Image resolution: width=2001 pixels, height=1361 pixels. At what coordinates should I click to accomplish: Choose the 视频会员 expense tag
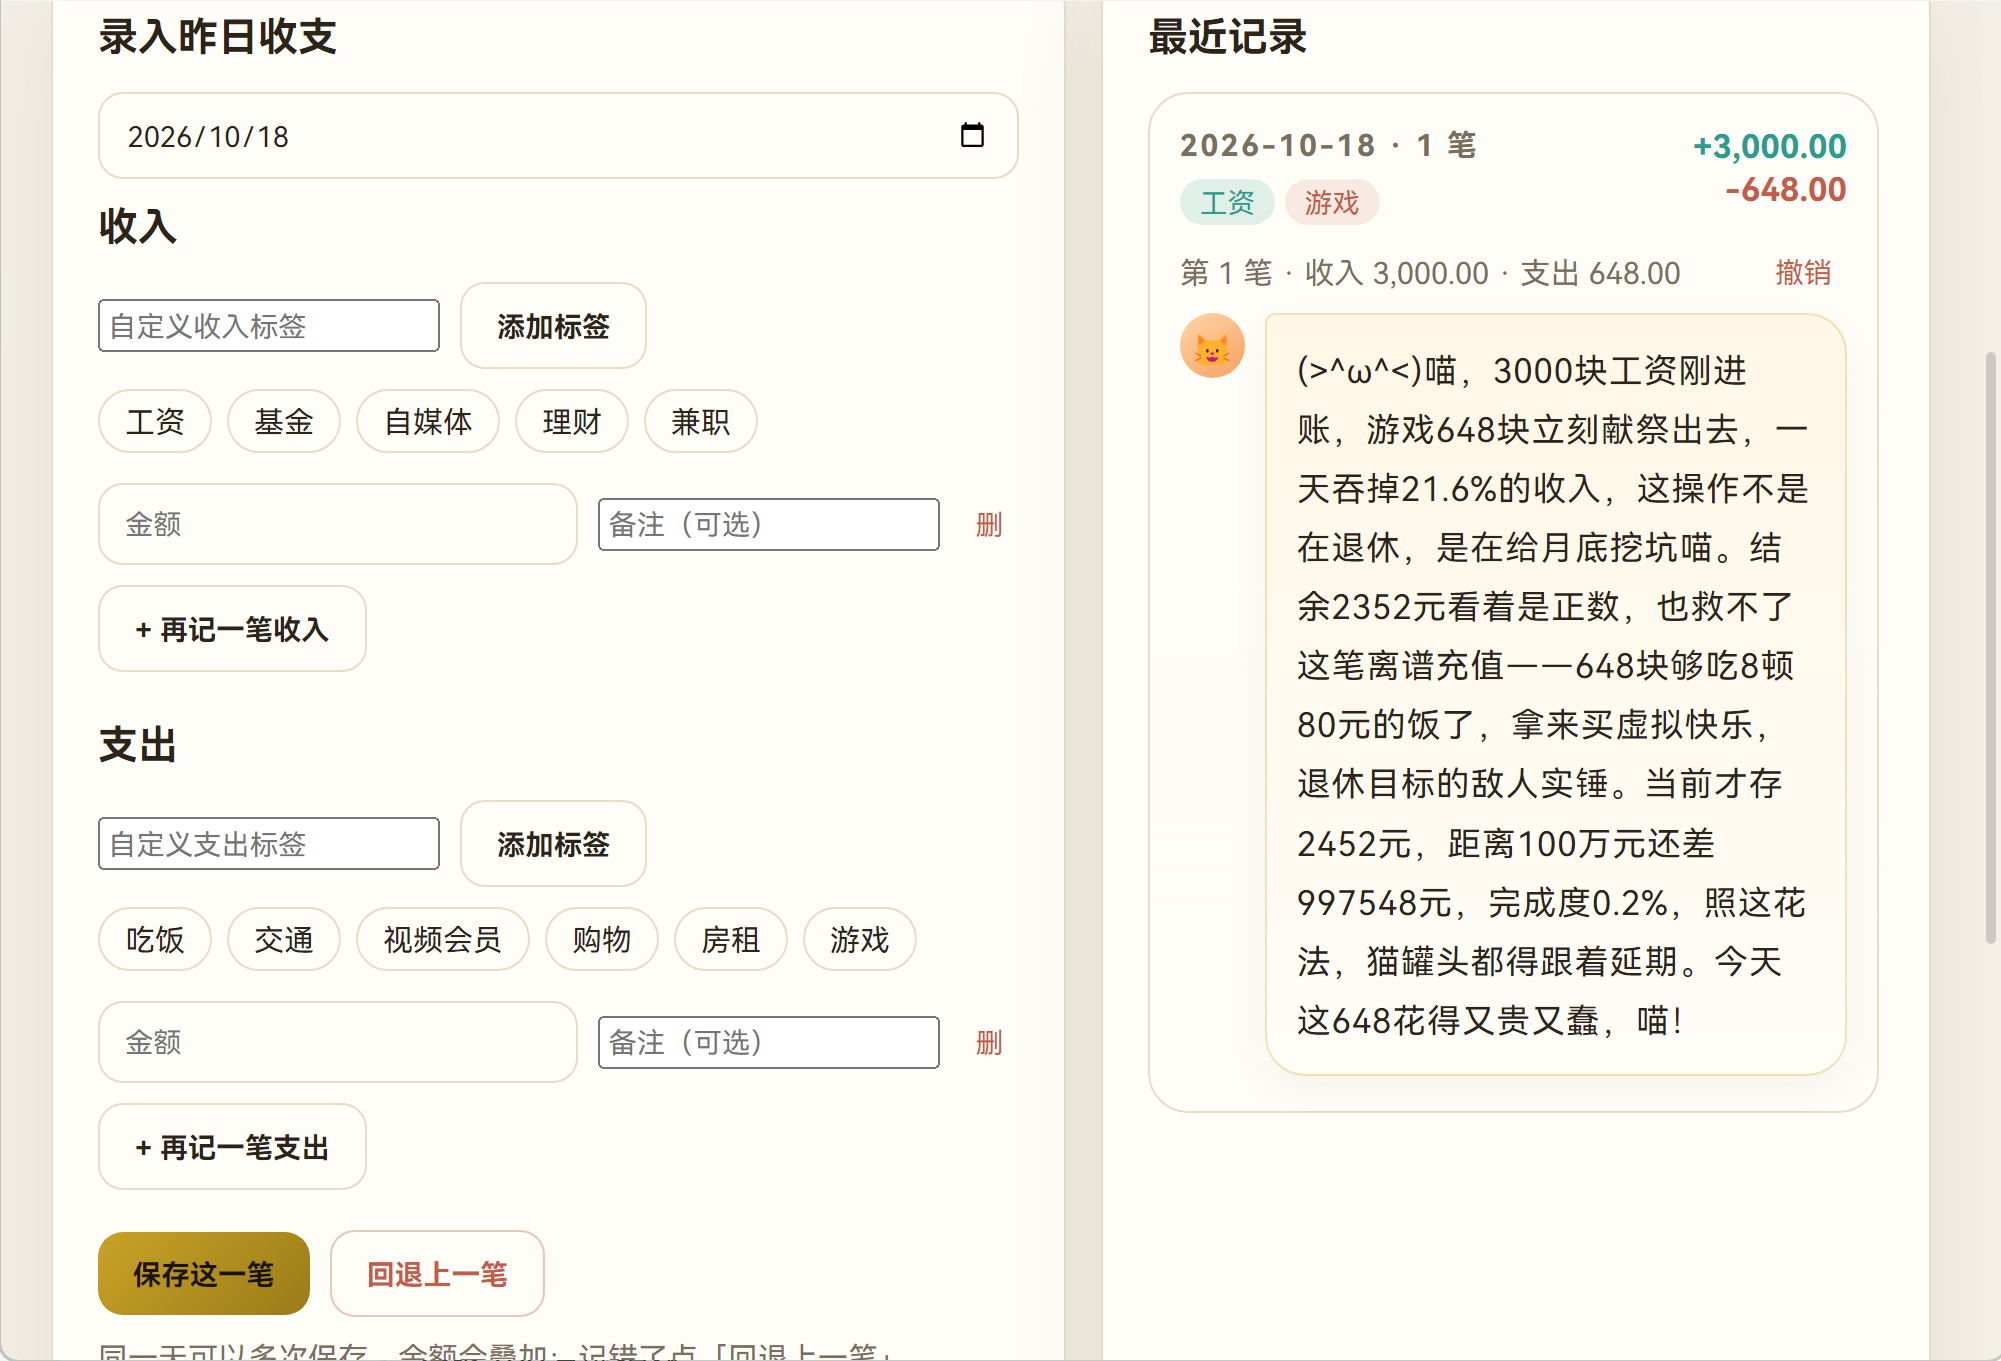click(443, 939)
